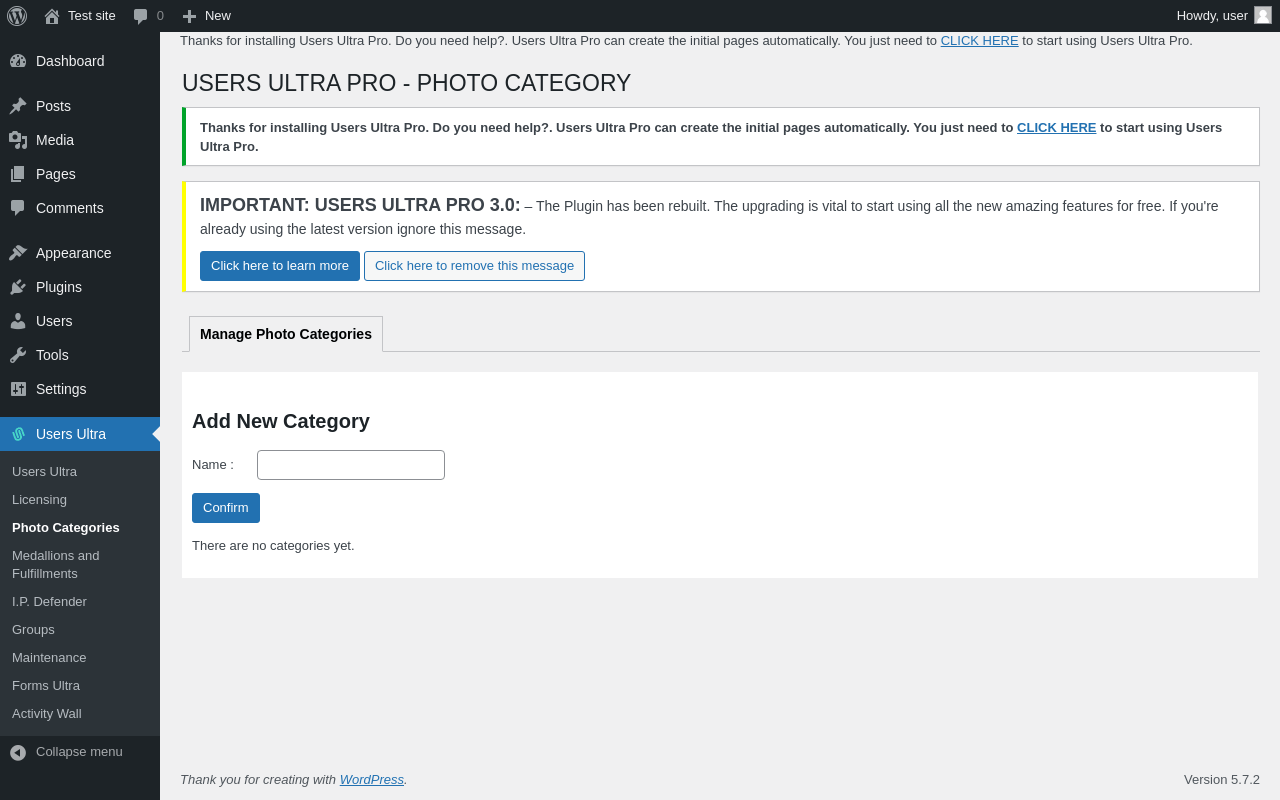The height and width of the screenshot is (800, 1280).
Task: Click Test site in admin bar
Action: pos(92,16)
